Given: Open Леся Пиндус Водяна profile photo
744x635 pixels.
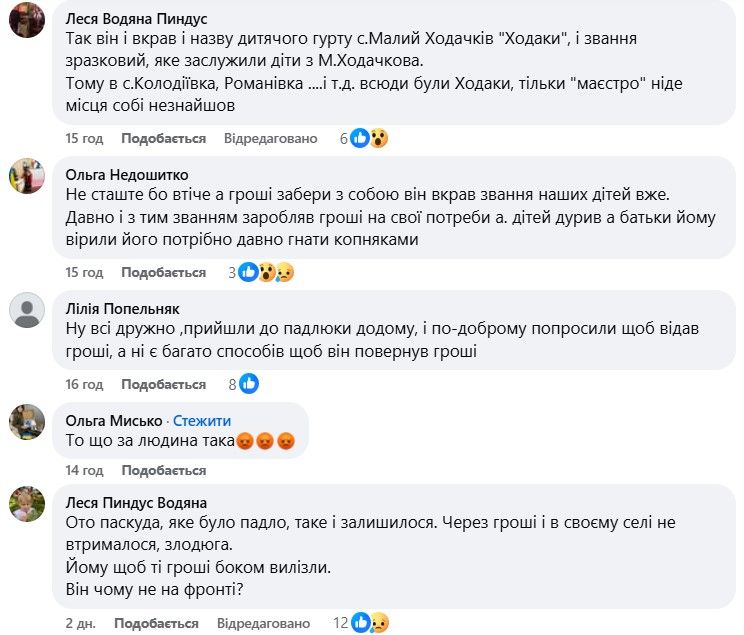Looking at the screenshot, I should (x=26, y=504).
